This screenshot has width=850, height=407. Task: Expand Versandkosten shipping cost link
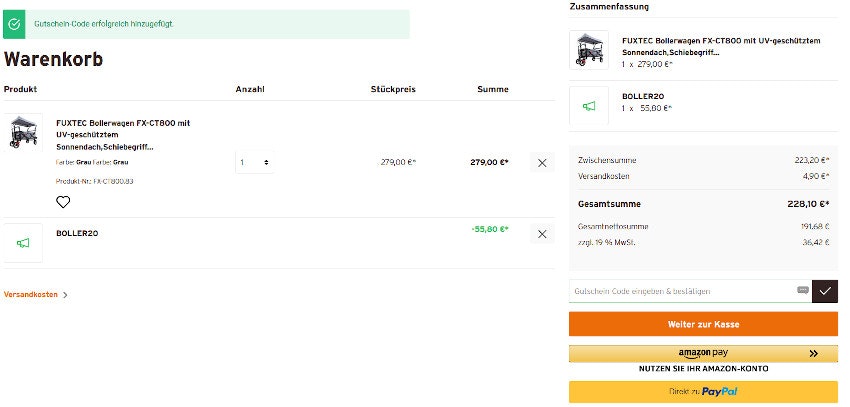click(31, 295)
